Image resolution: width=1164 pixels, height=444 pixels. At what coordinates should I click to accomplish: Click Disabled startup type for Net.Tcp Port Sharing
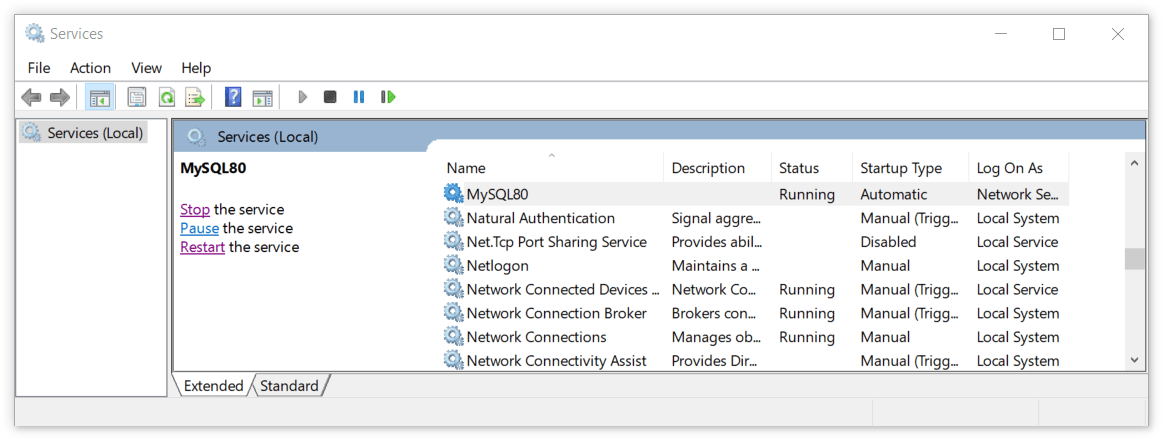(889, 242)
